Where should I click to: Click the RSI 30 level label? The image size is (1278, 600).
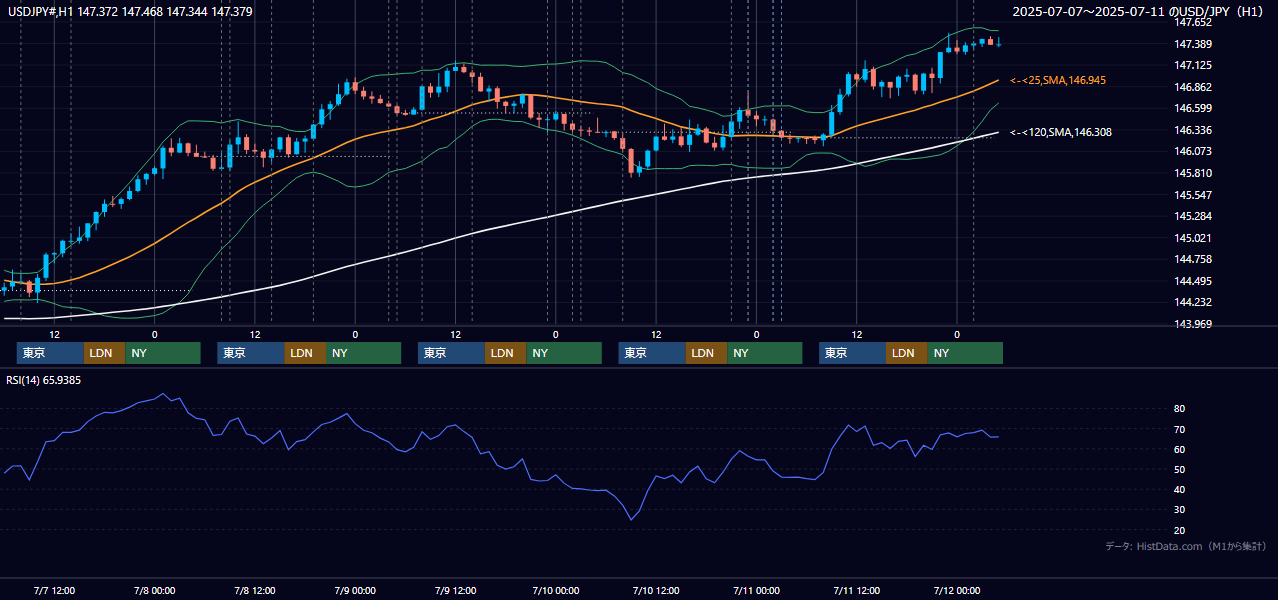[x=1180, y=510]
